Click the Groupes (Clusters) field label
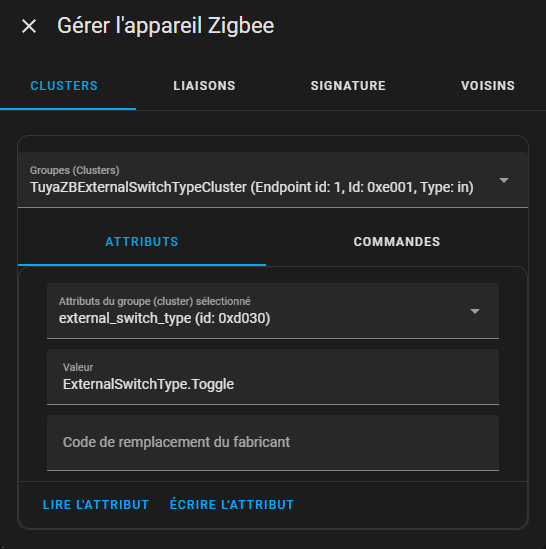Image resolution: width=546 pixels, height=549 pixels. pyautogui.click(x=75, y=170)
